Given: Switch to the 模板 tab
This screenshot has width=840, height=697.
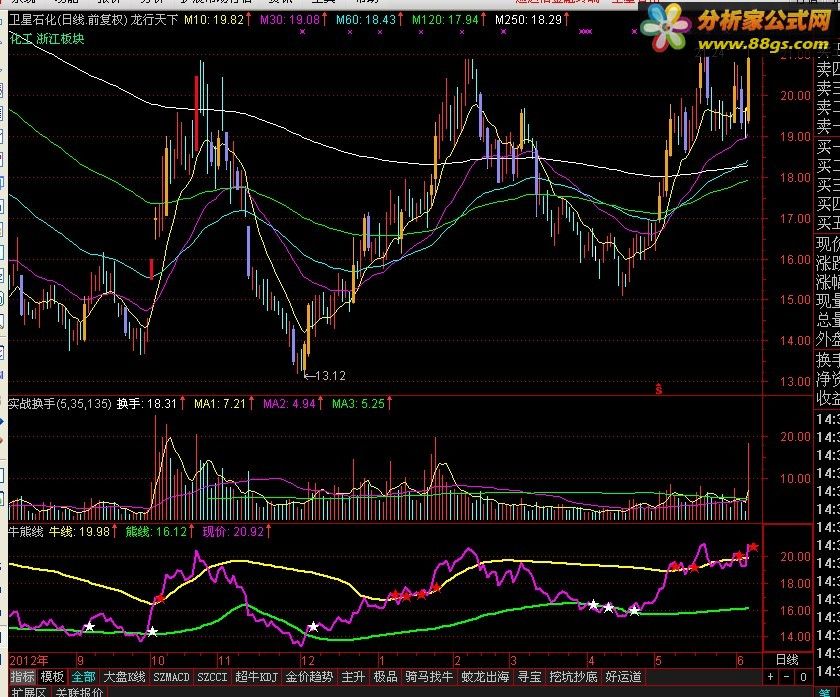Looking at the screenshot, I should coord(52,677).
